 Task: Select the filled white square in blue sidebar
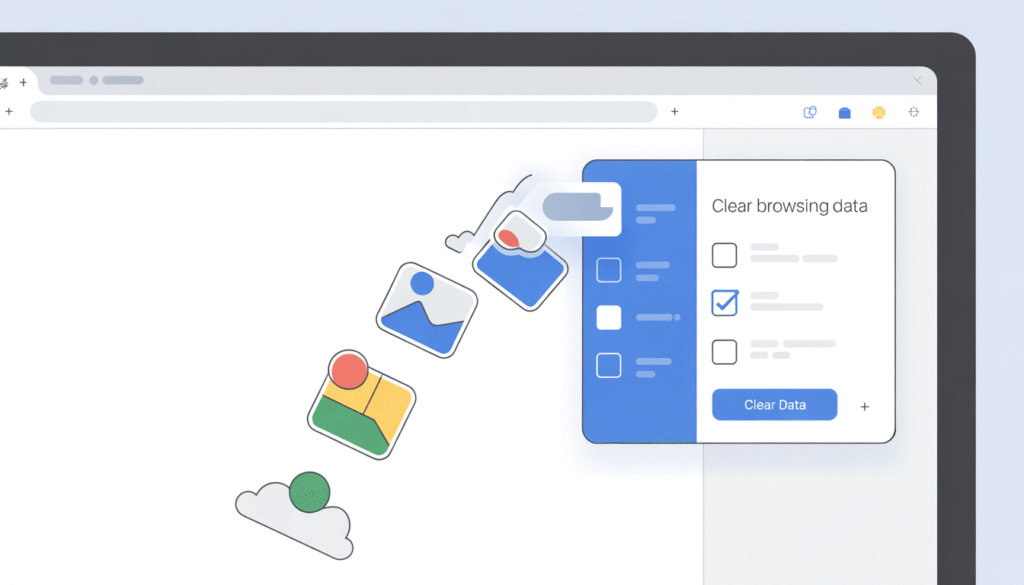[x=608, y=318]
